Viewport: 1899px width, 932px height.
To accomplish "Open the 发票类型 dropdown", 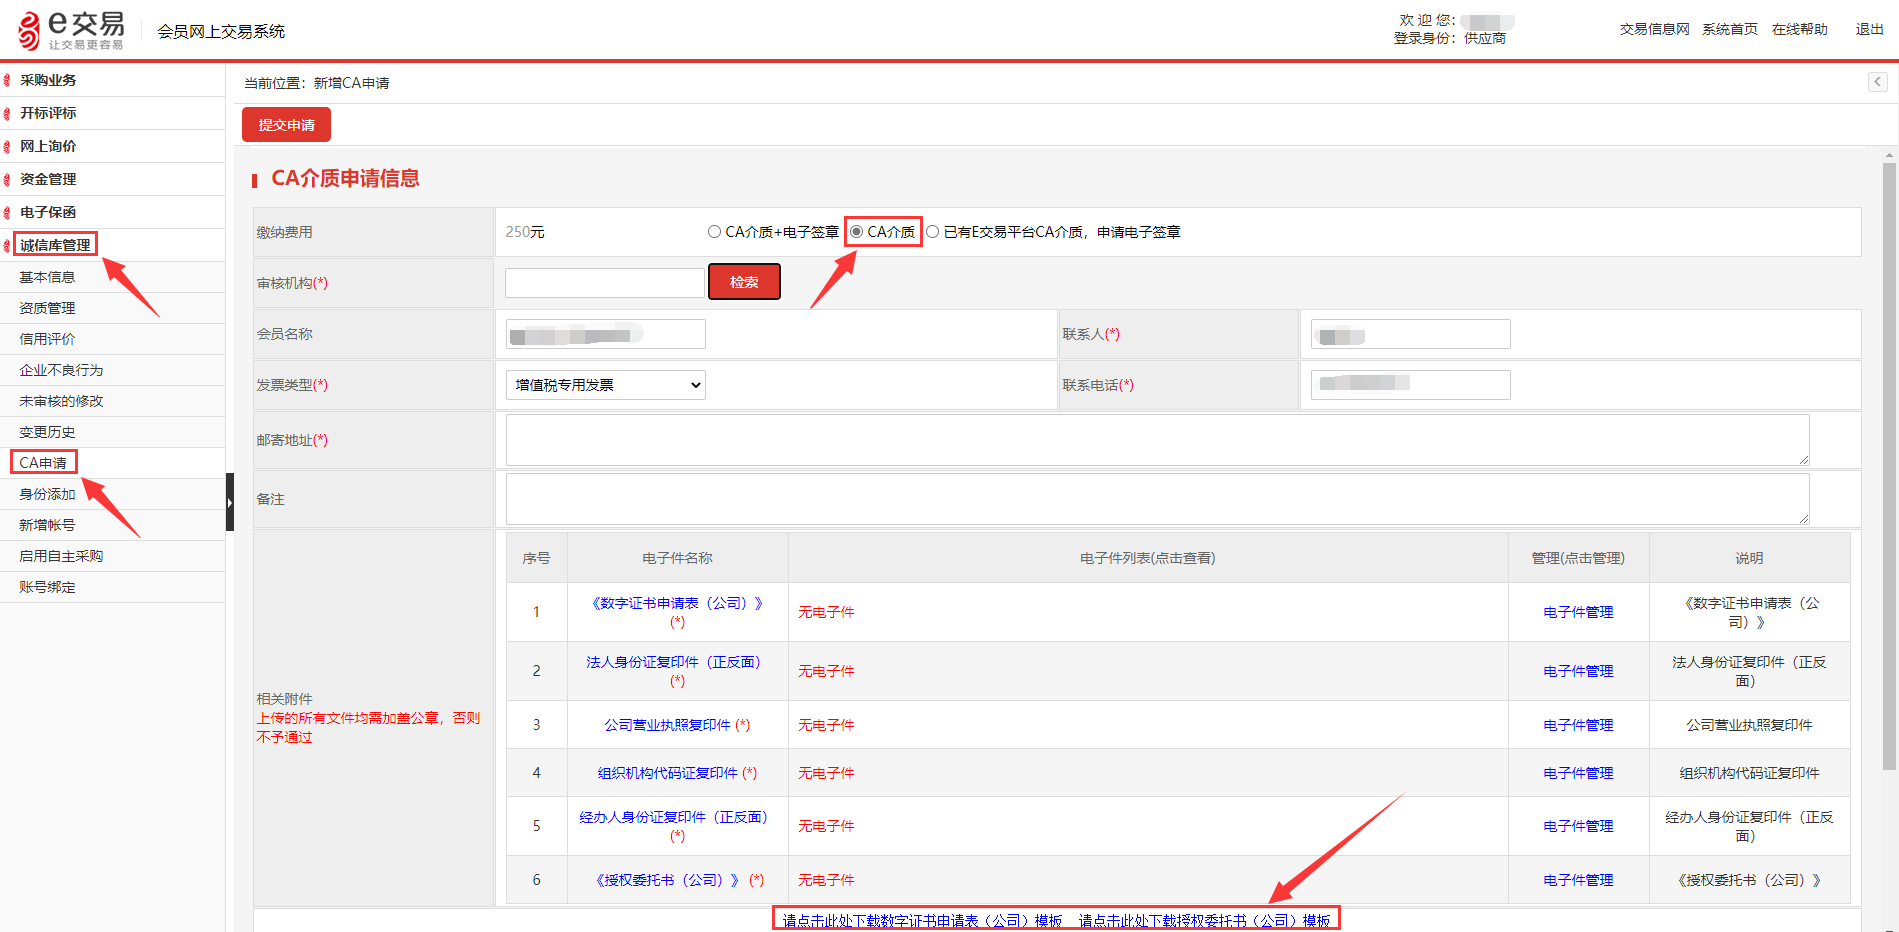I will click(x=606, y=385).
